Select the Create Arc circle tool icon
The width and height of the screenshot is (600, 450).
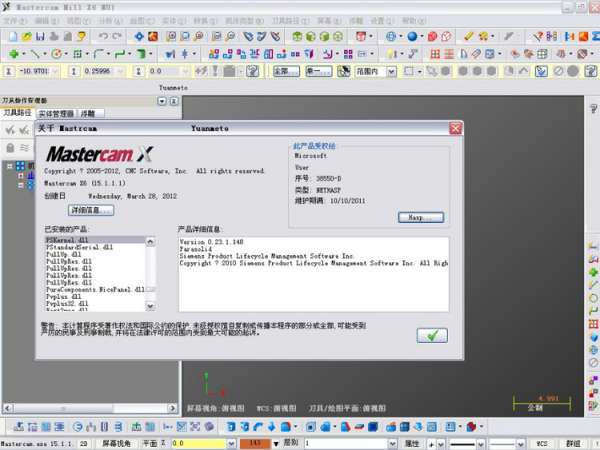[57, 54]
